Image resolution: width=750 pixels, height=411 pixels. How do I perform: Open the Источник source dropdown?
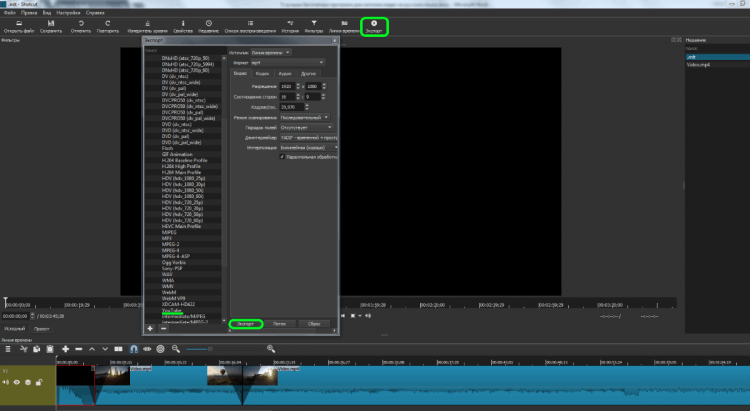[x=271, y=53]
